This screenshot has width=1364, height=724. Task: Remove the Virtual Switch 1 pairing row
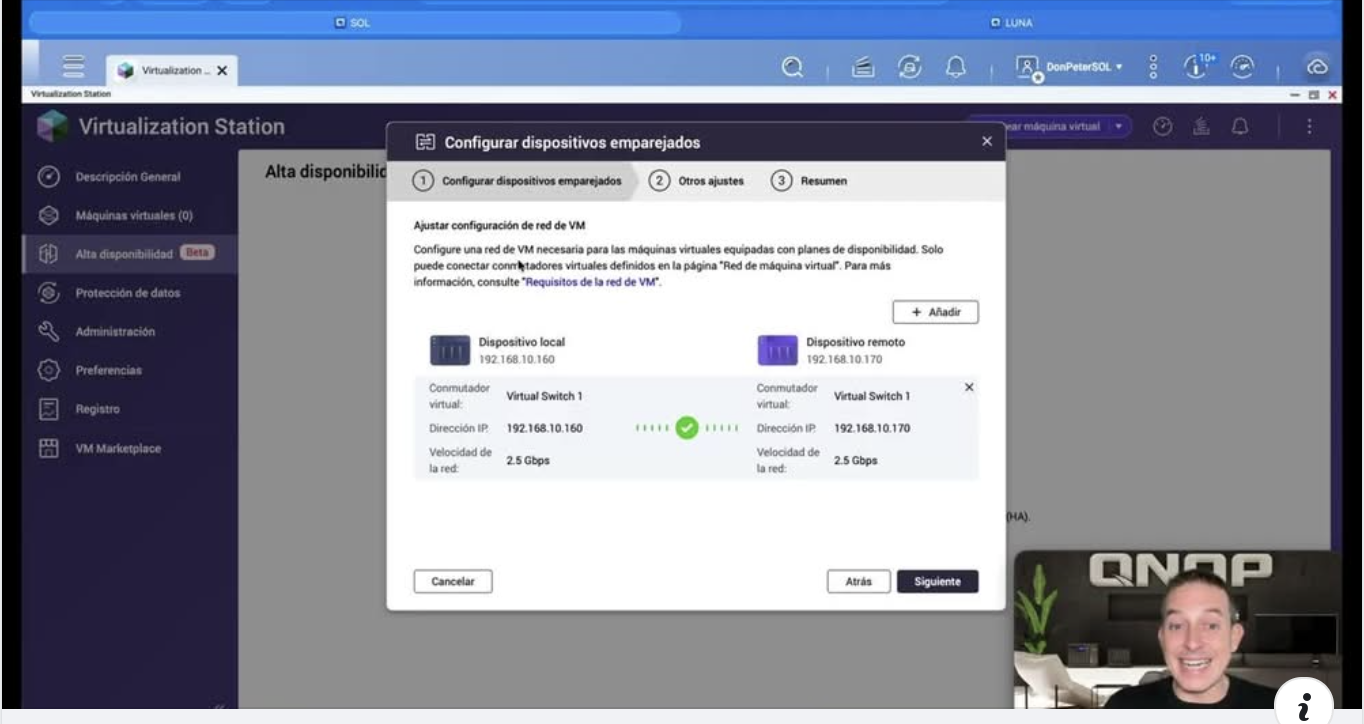point(968,387)
